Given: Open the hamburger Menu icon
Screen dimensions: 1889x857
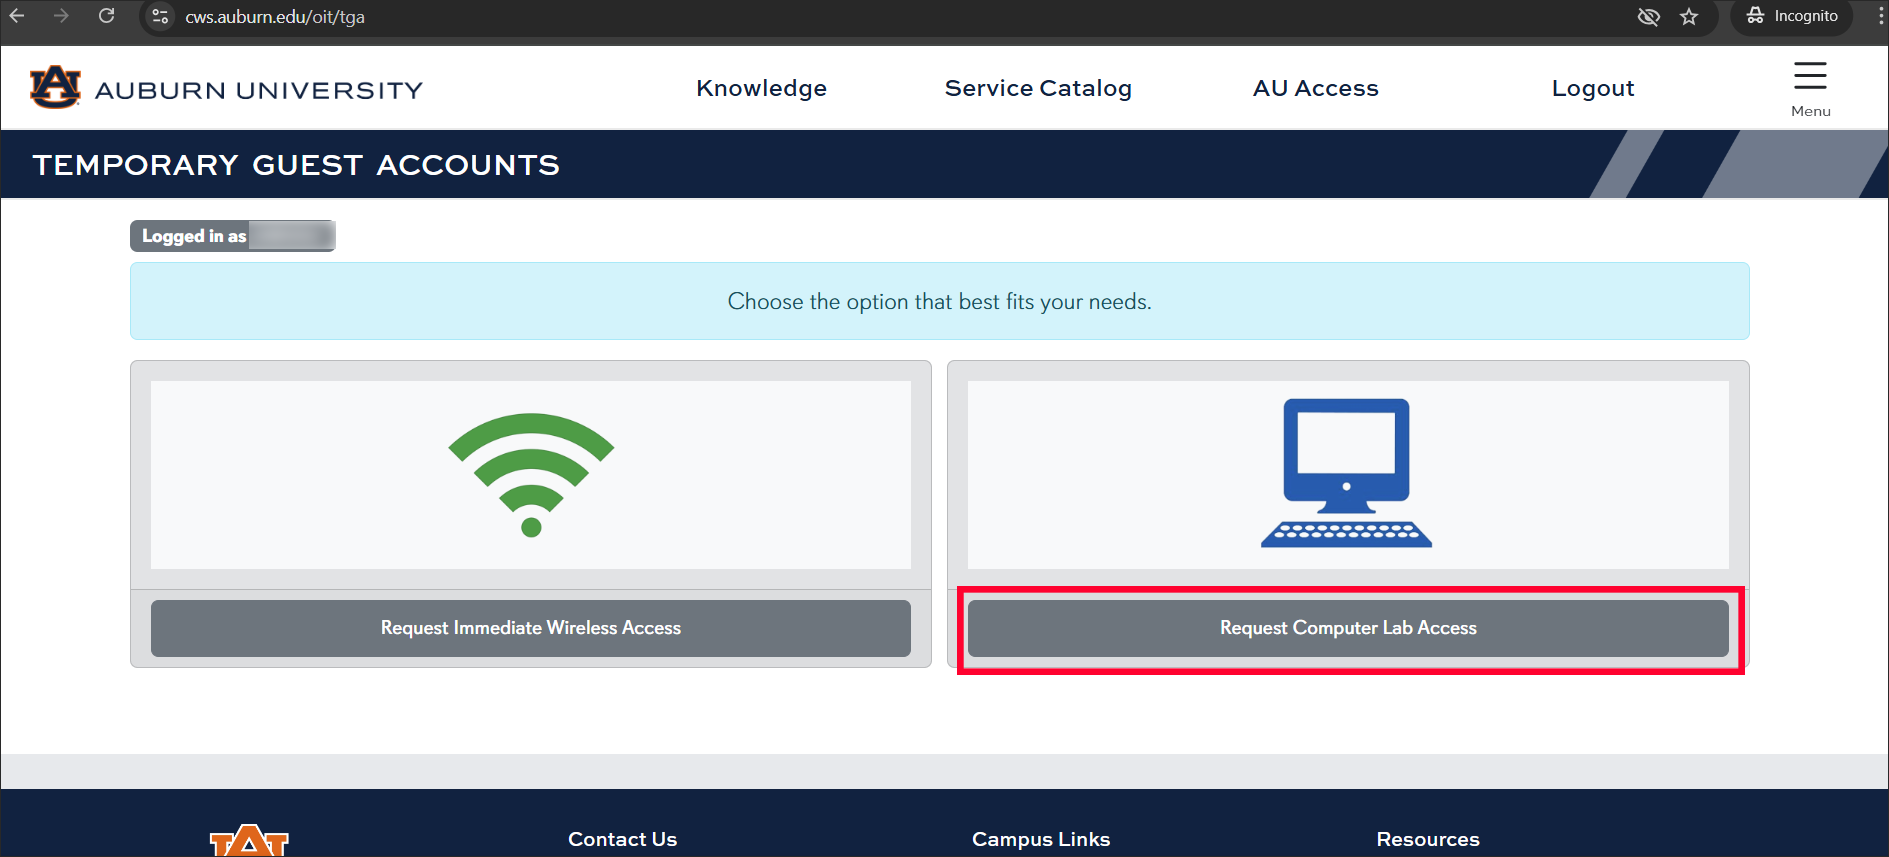Looking at the screenshot, I should tap(1809, 77).
